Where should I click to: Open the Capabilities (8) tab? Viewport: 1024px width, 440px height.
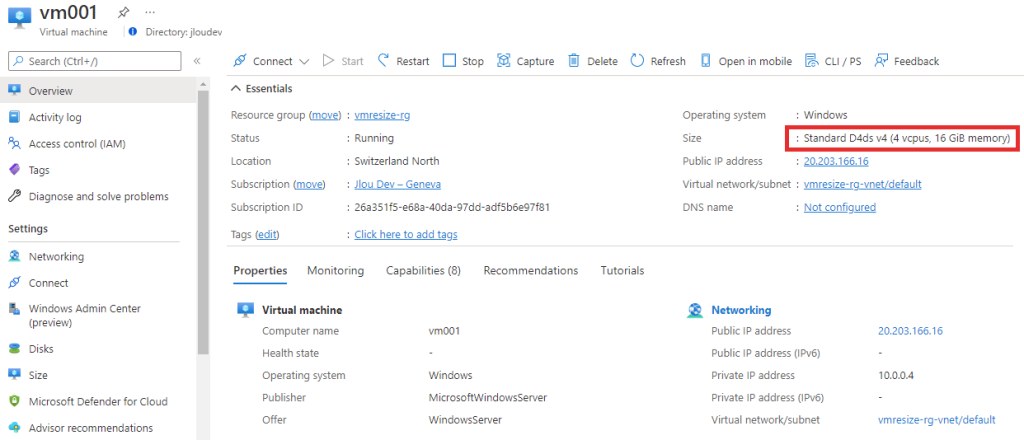point(423,270)
